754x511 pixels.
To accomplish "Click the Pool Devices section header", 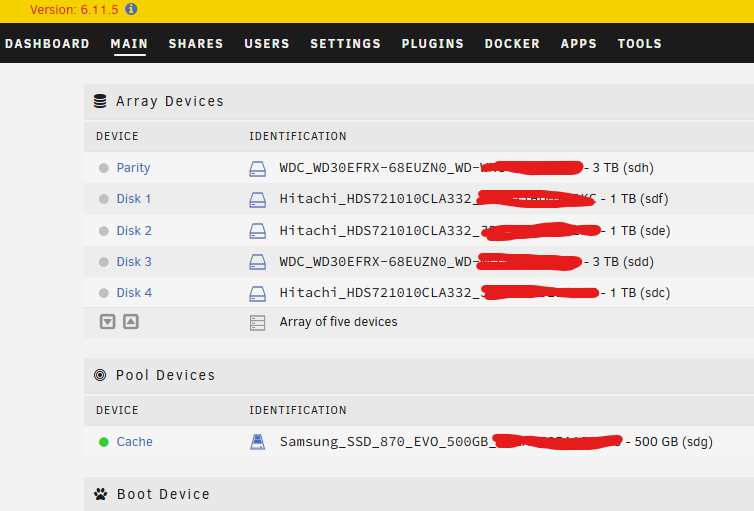I will pyautogui.click(x=165, y=375).
